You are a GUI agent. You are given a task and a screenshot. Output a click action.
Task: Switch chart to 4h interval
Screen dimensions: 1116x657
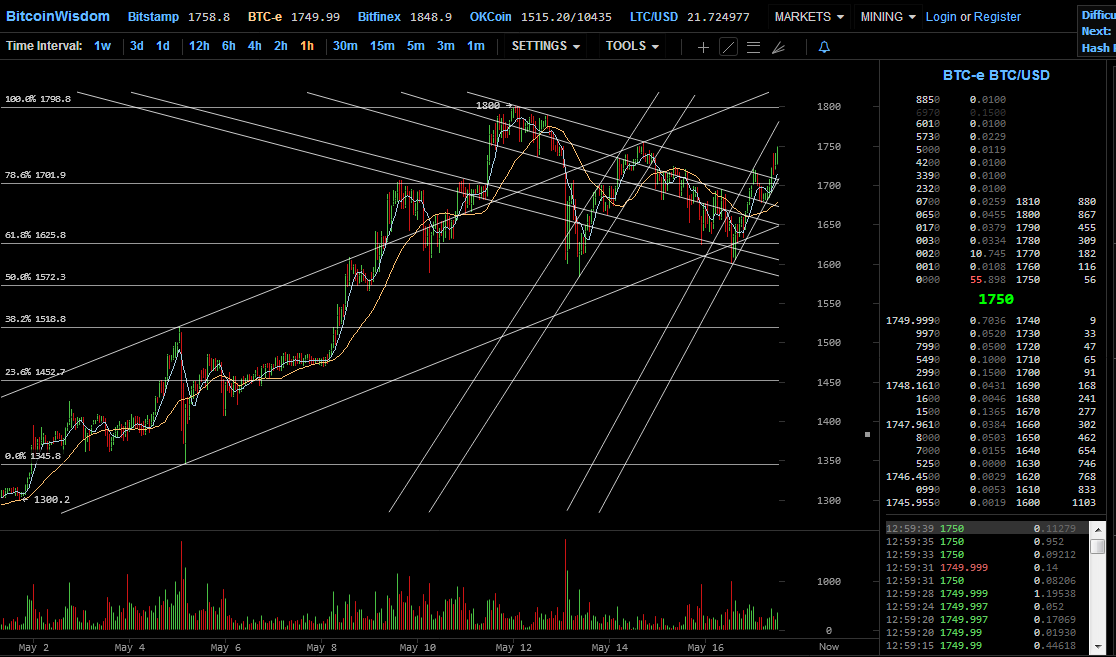pyautogui.click(x=255, y=46)
